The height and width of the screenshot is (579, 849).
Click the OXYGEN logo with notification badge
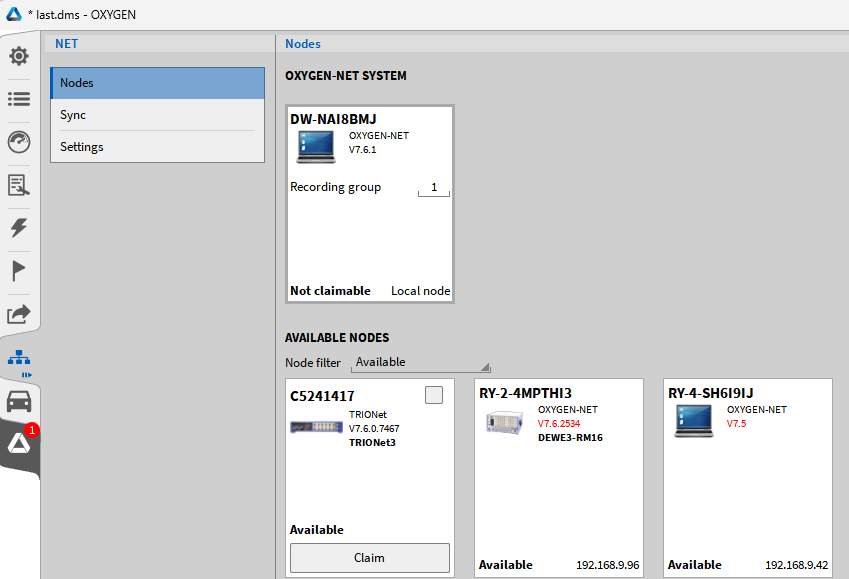[19, 444]
